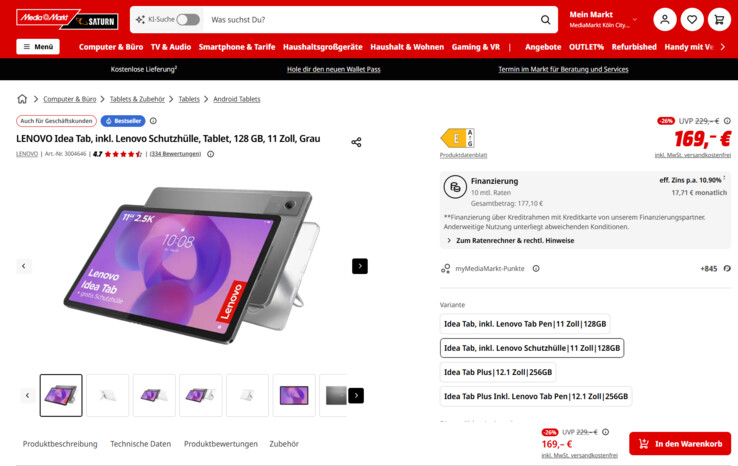Open TV & Audio category
Screen dimensions: 738x466
[171, 47]
